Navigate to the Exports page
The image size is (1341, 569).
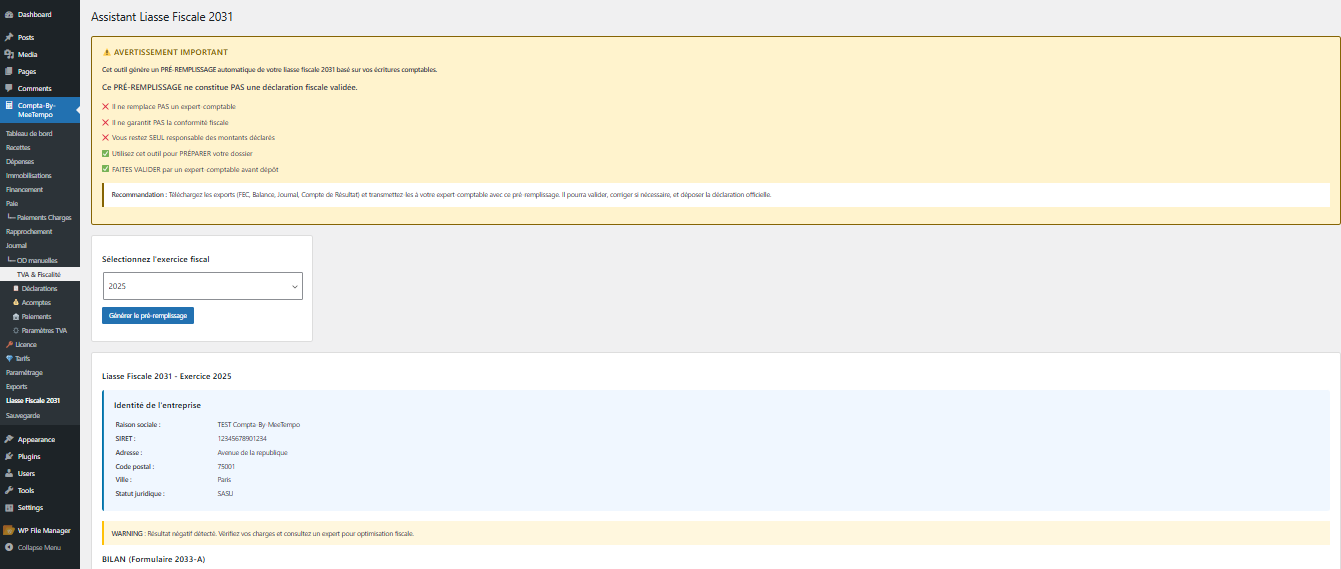coord(17,386)
